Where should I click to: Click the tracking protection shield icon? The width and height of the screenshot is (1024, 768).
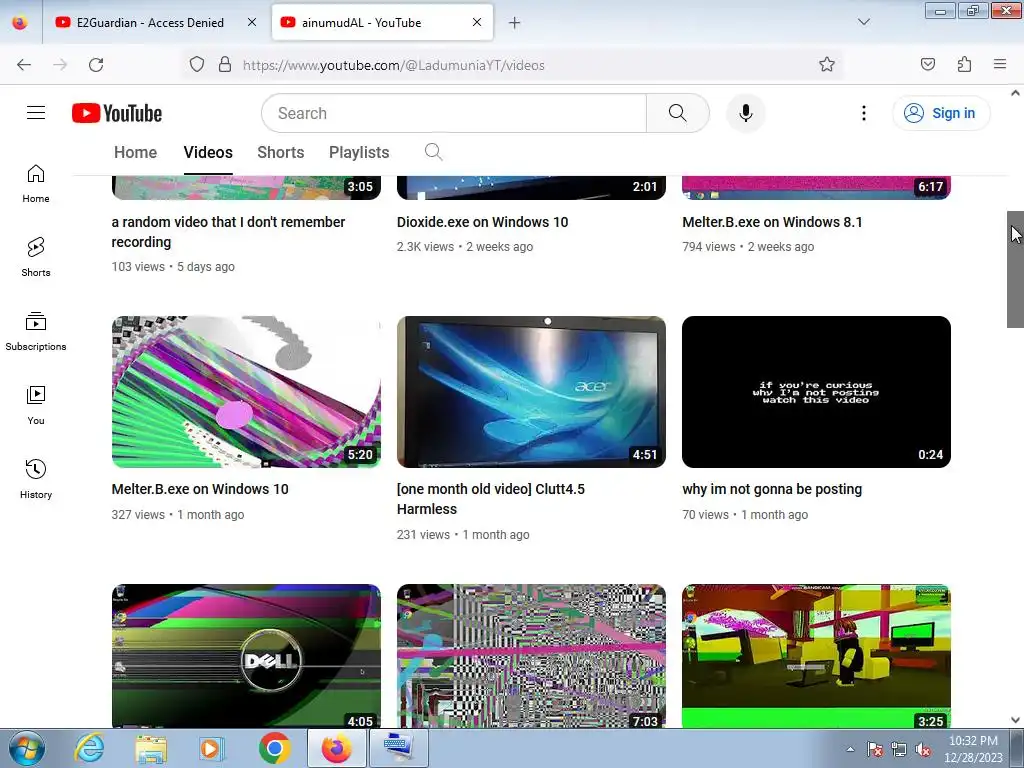(x=197, y=65)
